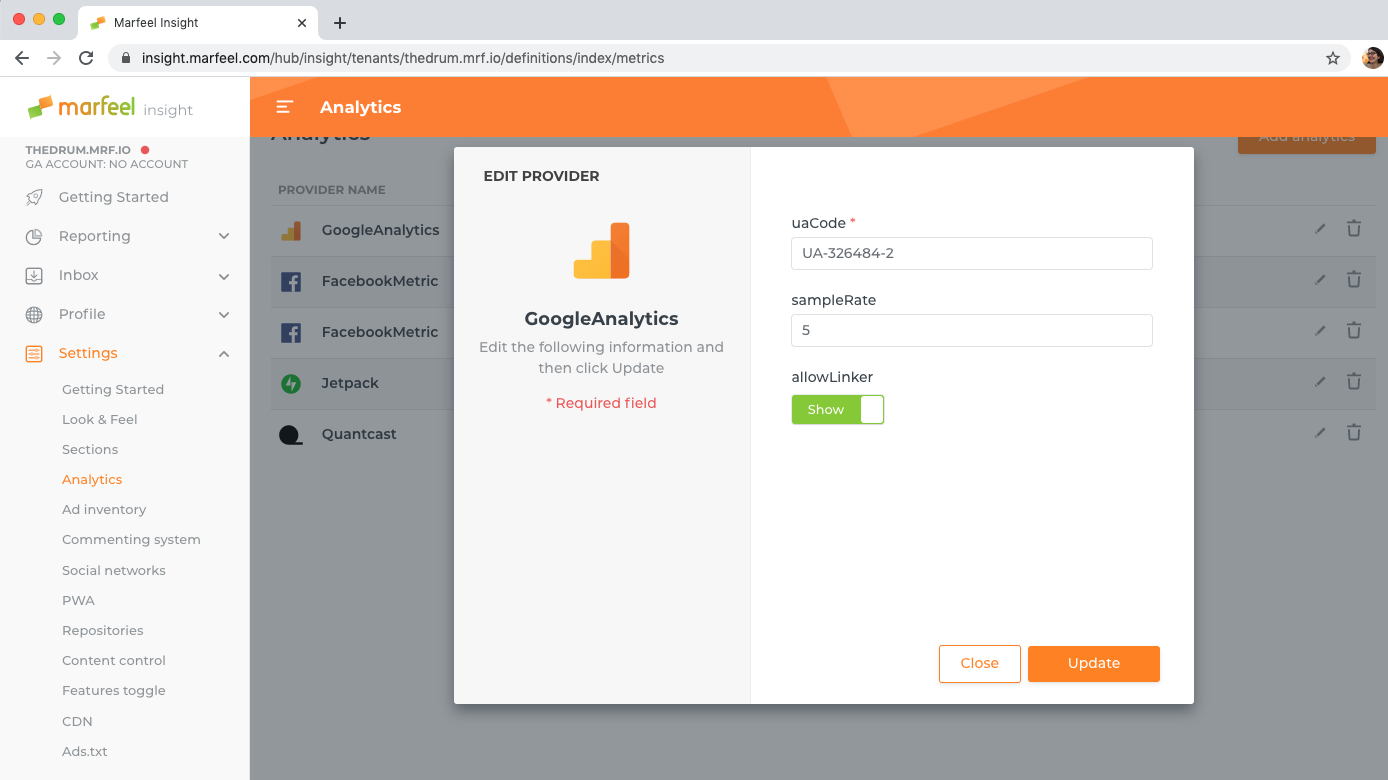
Task: Delete second FacebookMetric with trash icon
Action: tap(1354, 331)
